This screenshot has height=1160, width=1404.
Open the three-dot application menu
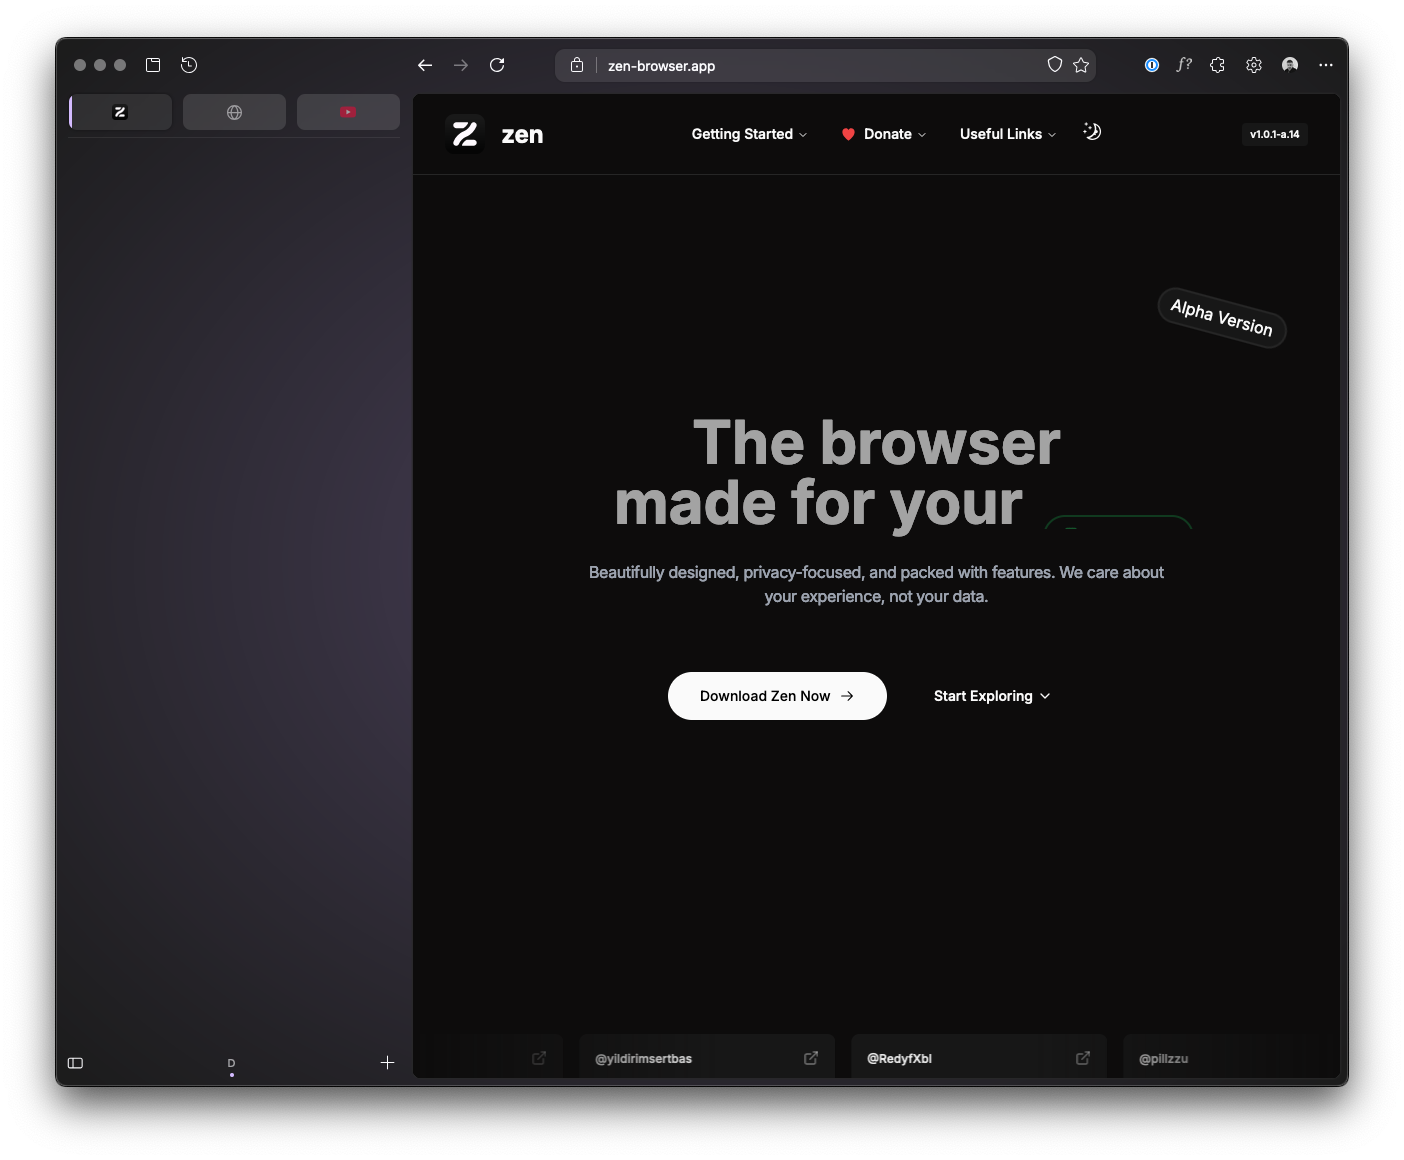(x=1326, y=65)
